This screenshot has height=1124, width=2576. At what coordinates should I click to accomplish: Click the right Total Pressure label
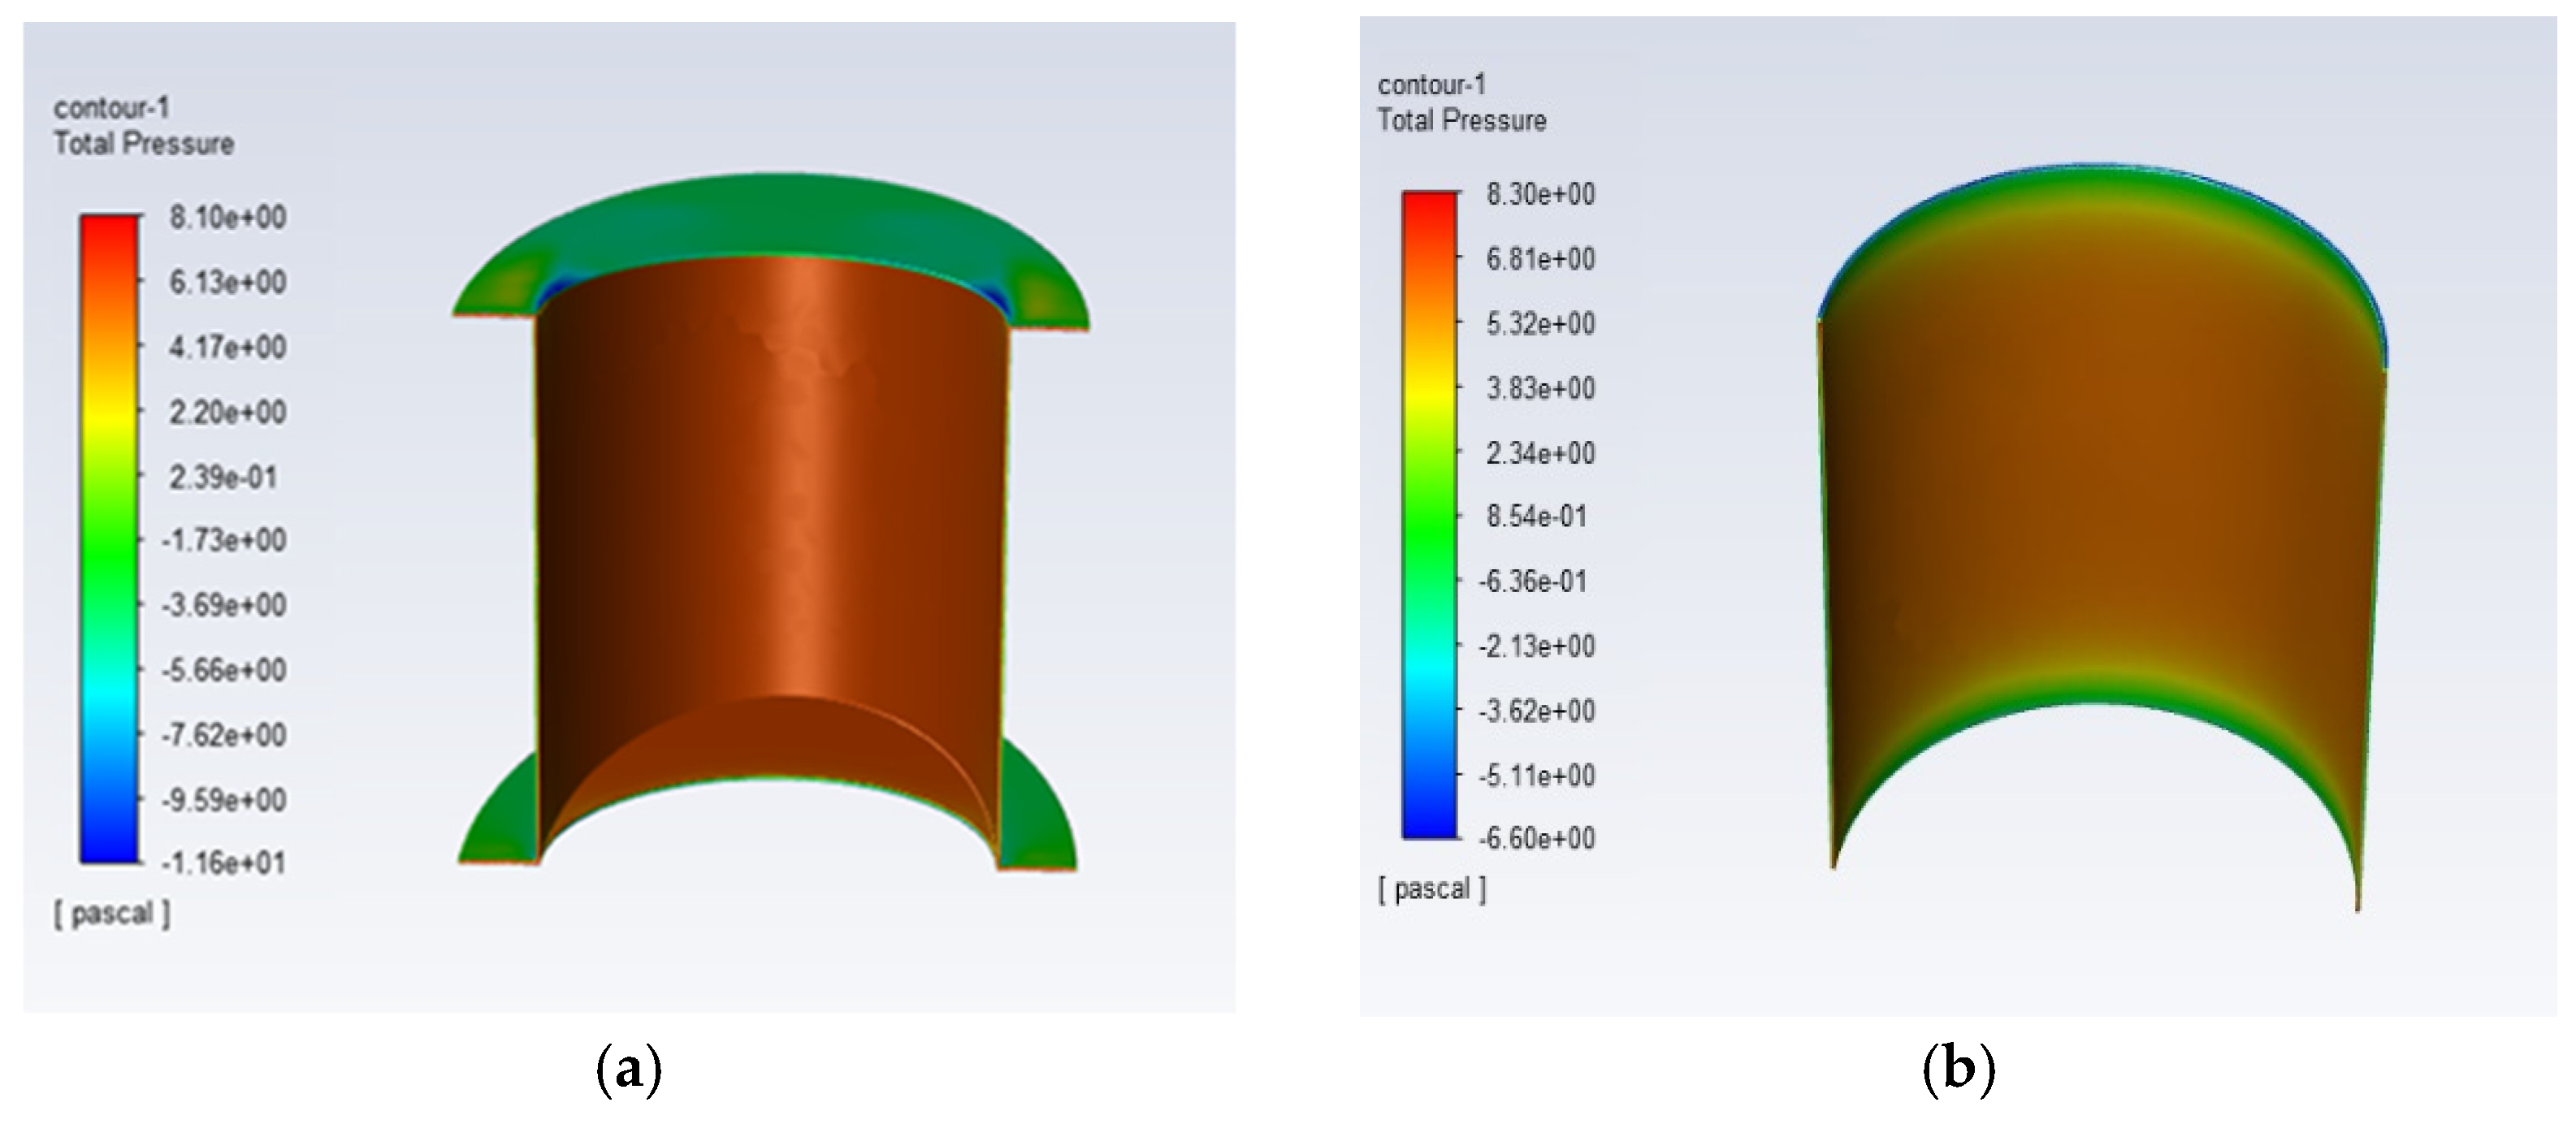(x=1461, y=121)
